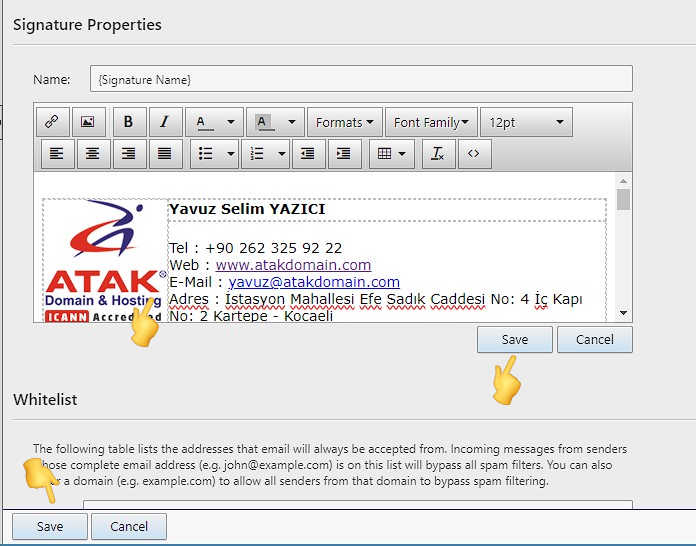Click the editor scrollbar down arrow
This screenshot has height=546, width=696.
(623, 313)
